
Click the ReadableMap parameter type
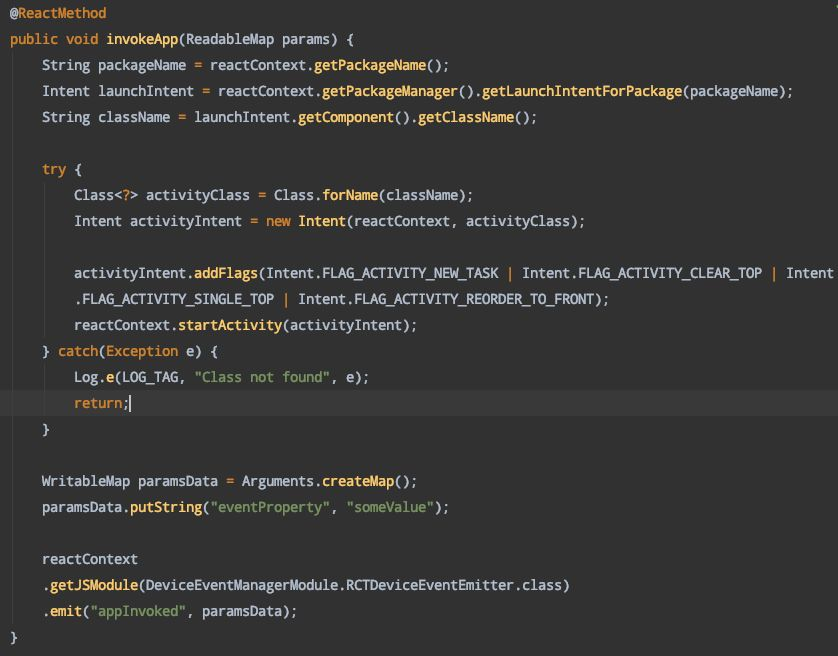click(x=230, y=40)
